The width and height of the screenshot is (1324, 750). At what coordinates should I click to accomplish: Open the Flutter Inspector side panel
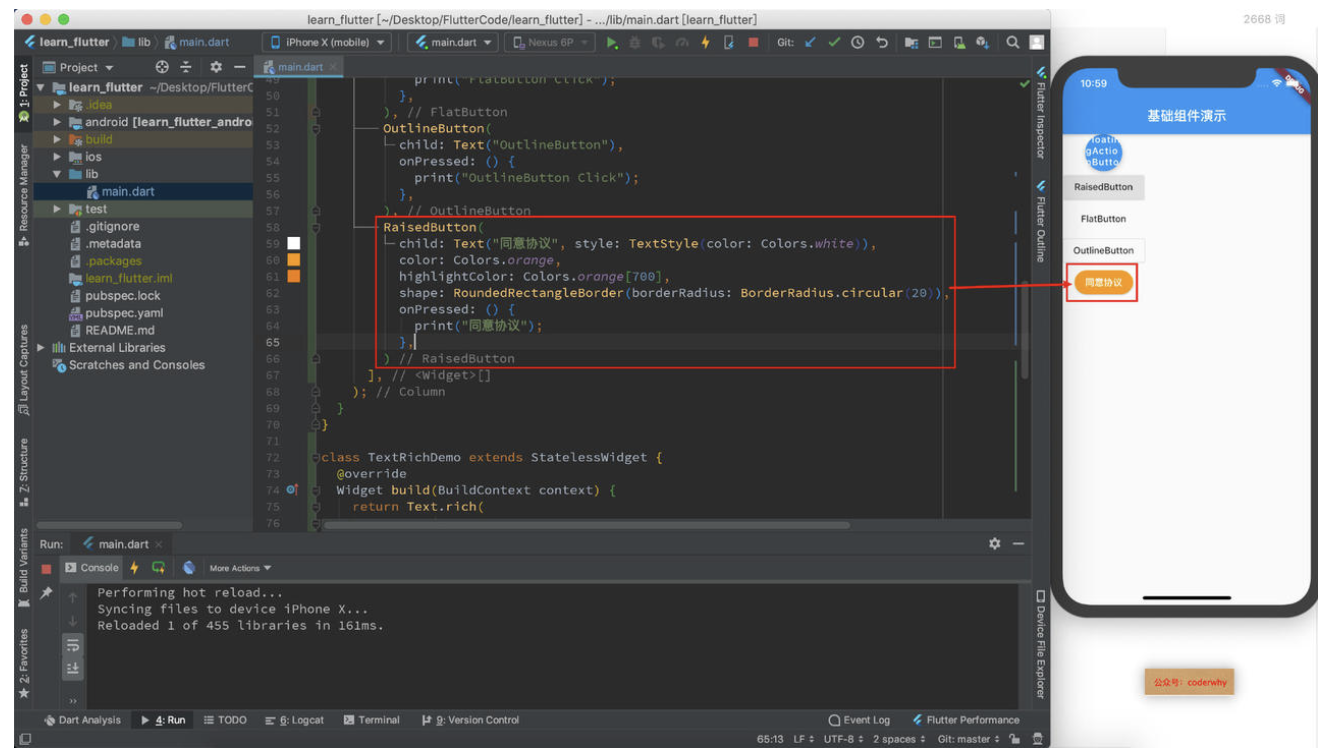pyautogui.click(x=1040, y=113)
